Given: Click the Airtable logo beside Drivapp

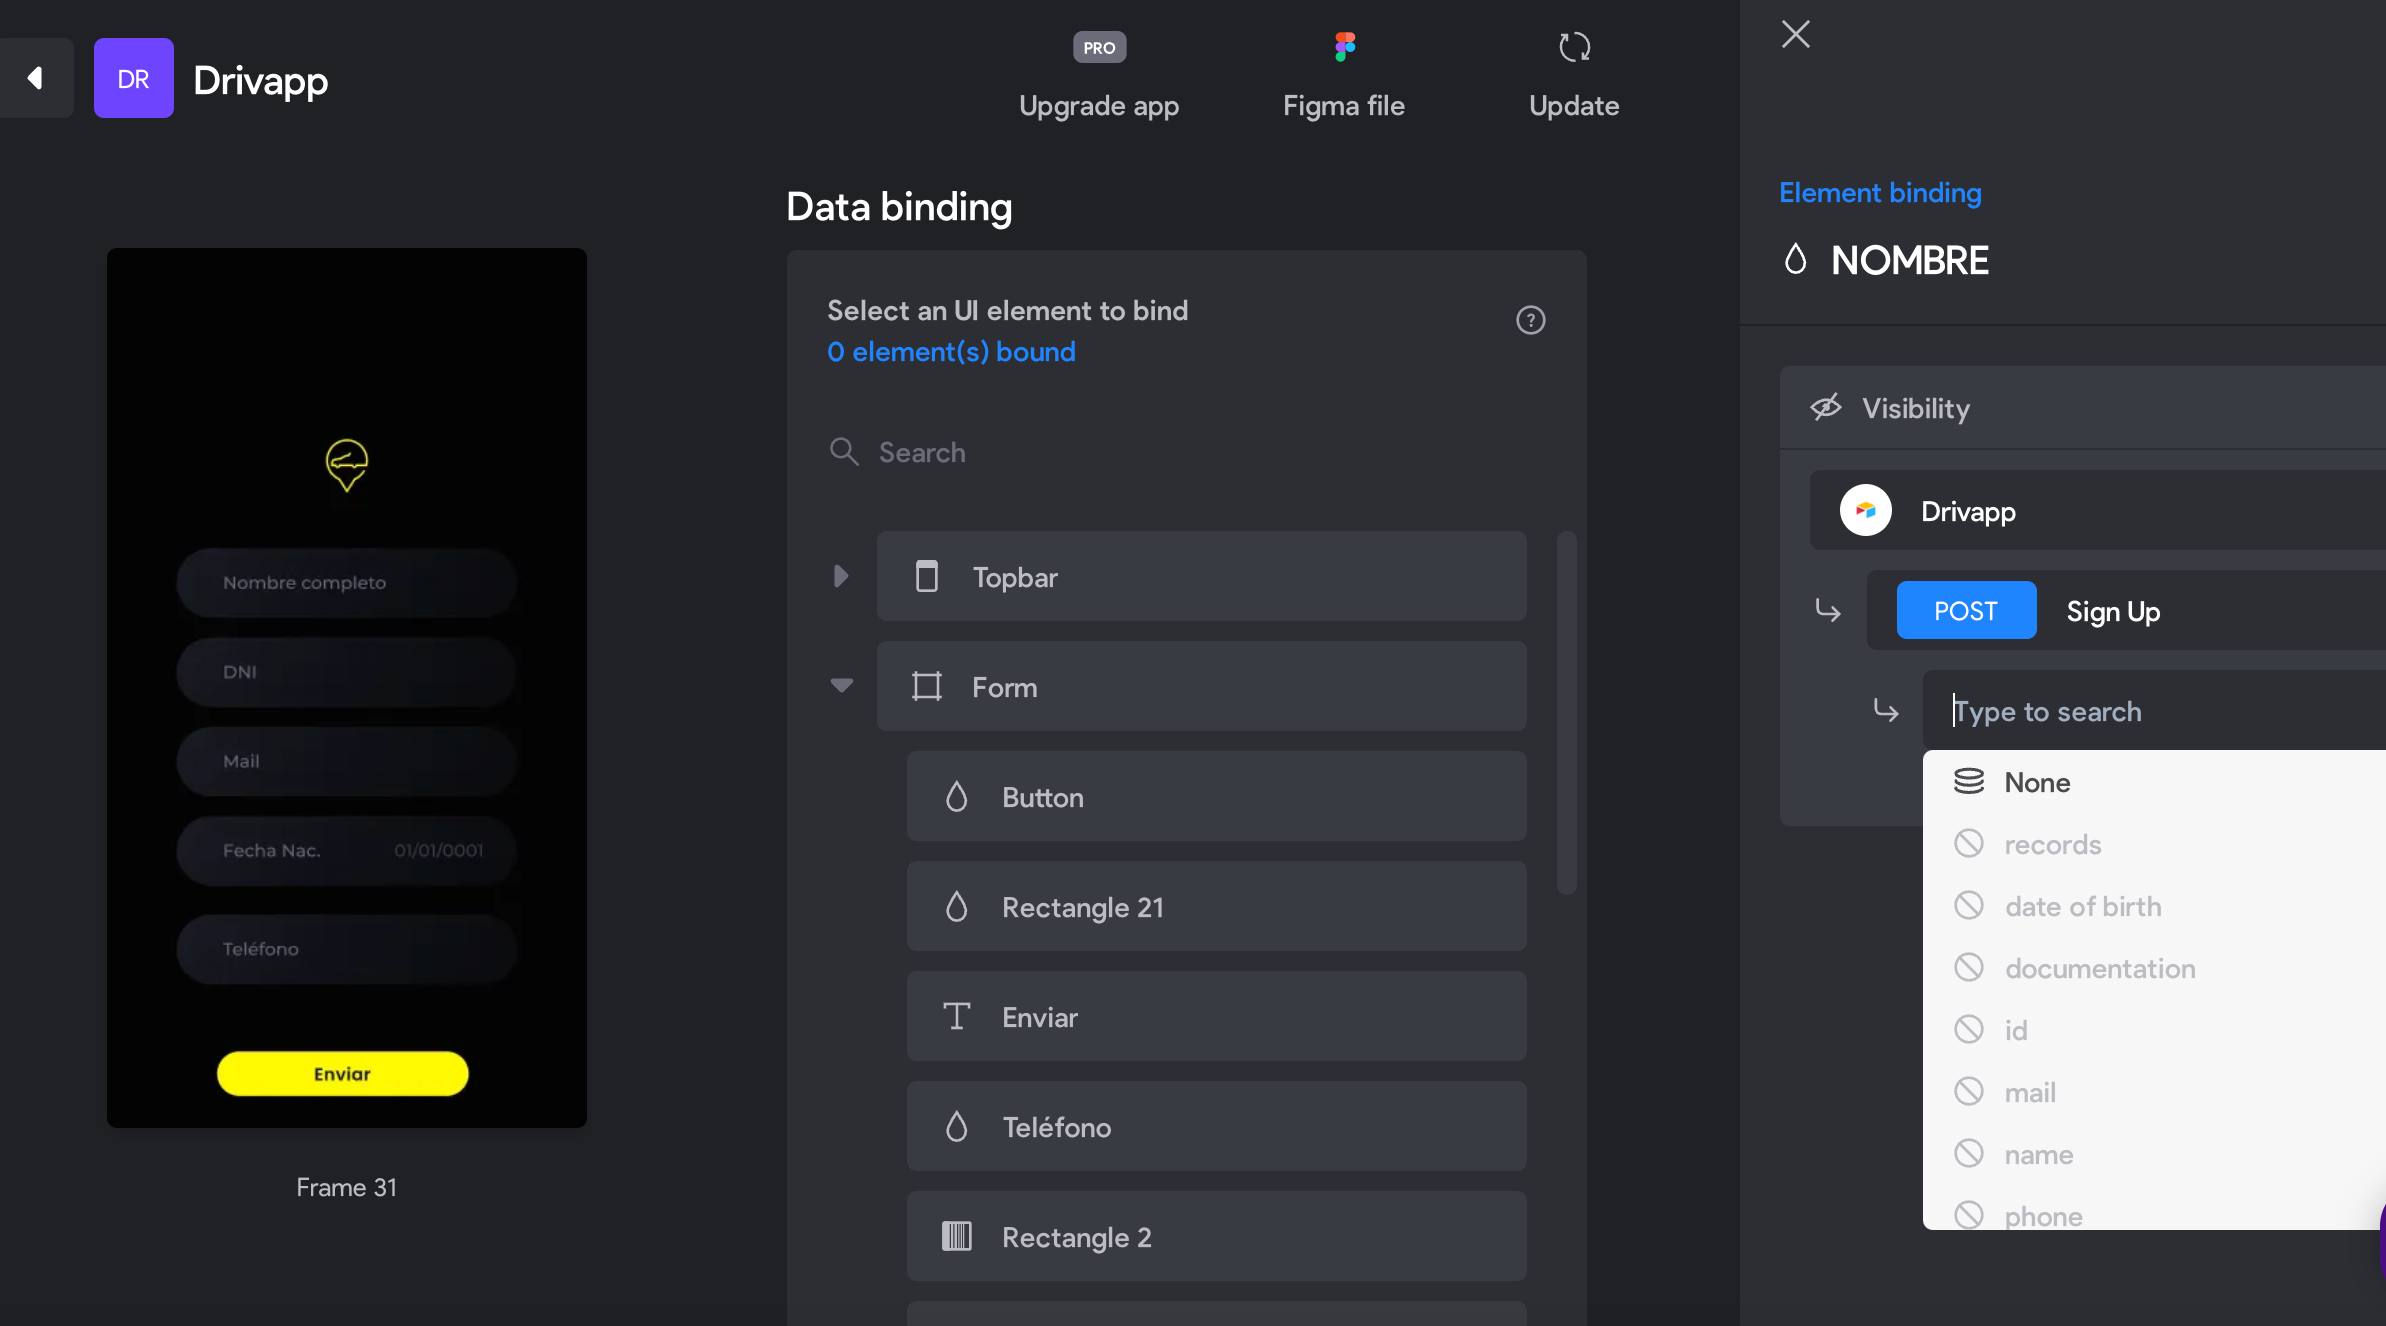Looking at the screenshot, I should click(1866, 511).
